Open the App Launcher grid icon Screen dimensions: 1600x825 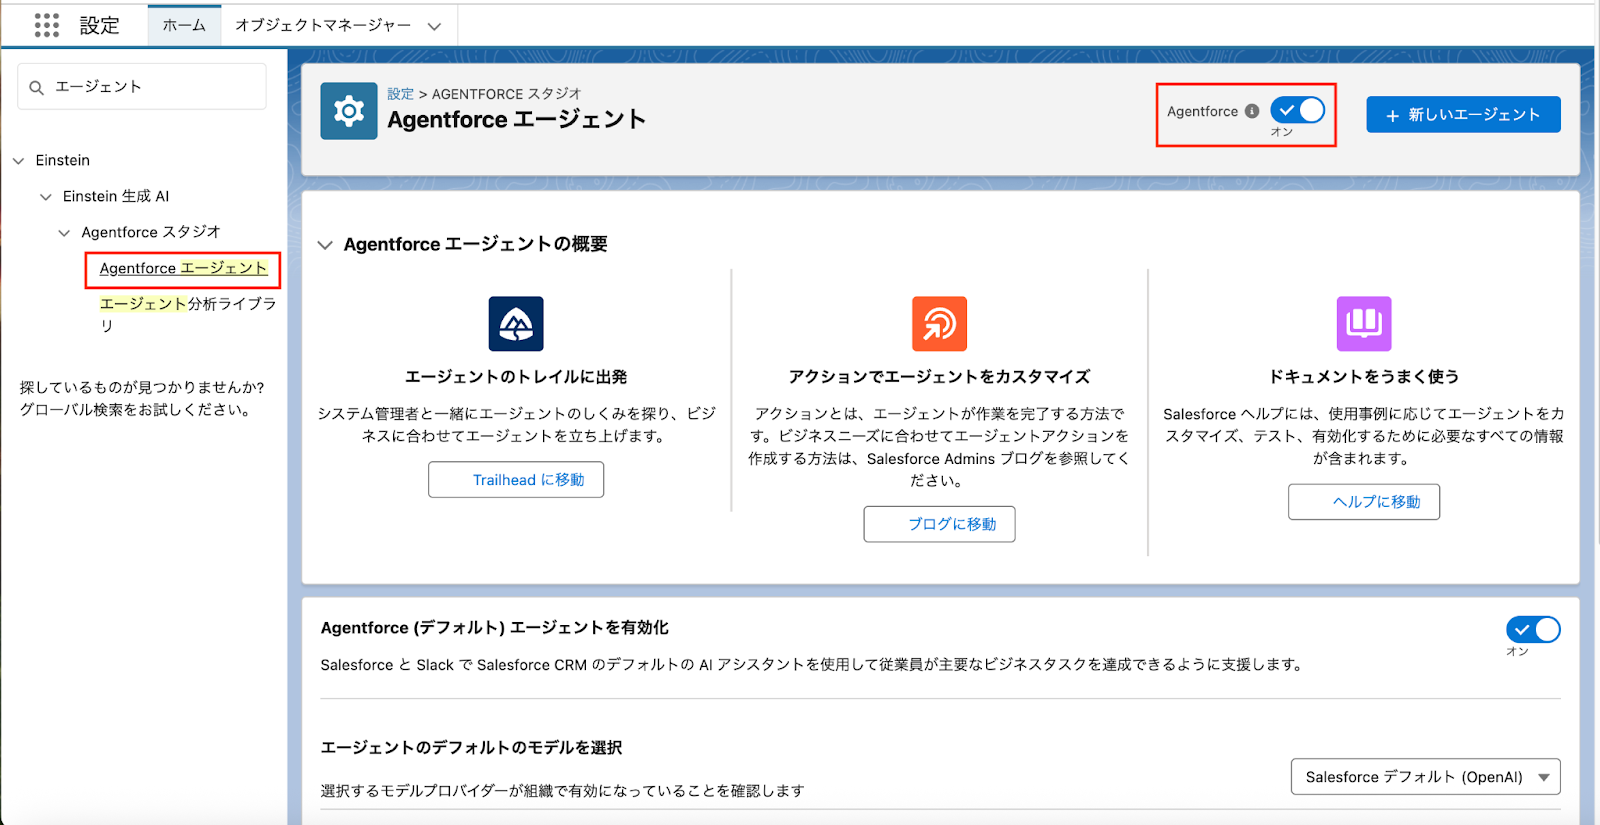[47, 25]
